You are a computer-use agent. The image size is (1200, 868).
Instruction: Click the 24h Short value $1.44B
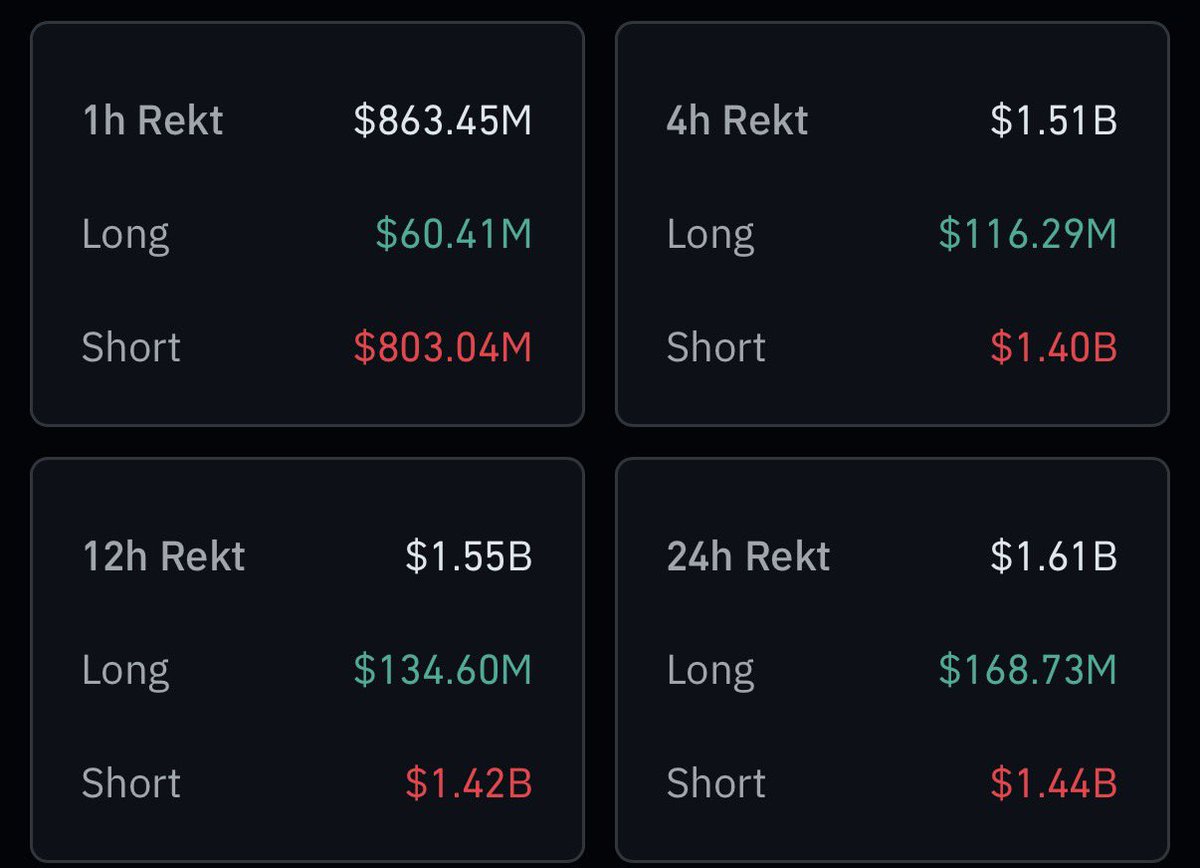point(1054,784)
